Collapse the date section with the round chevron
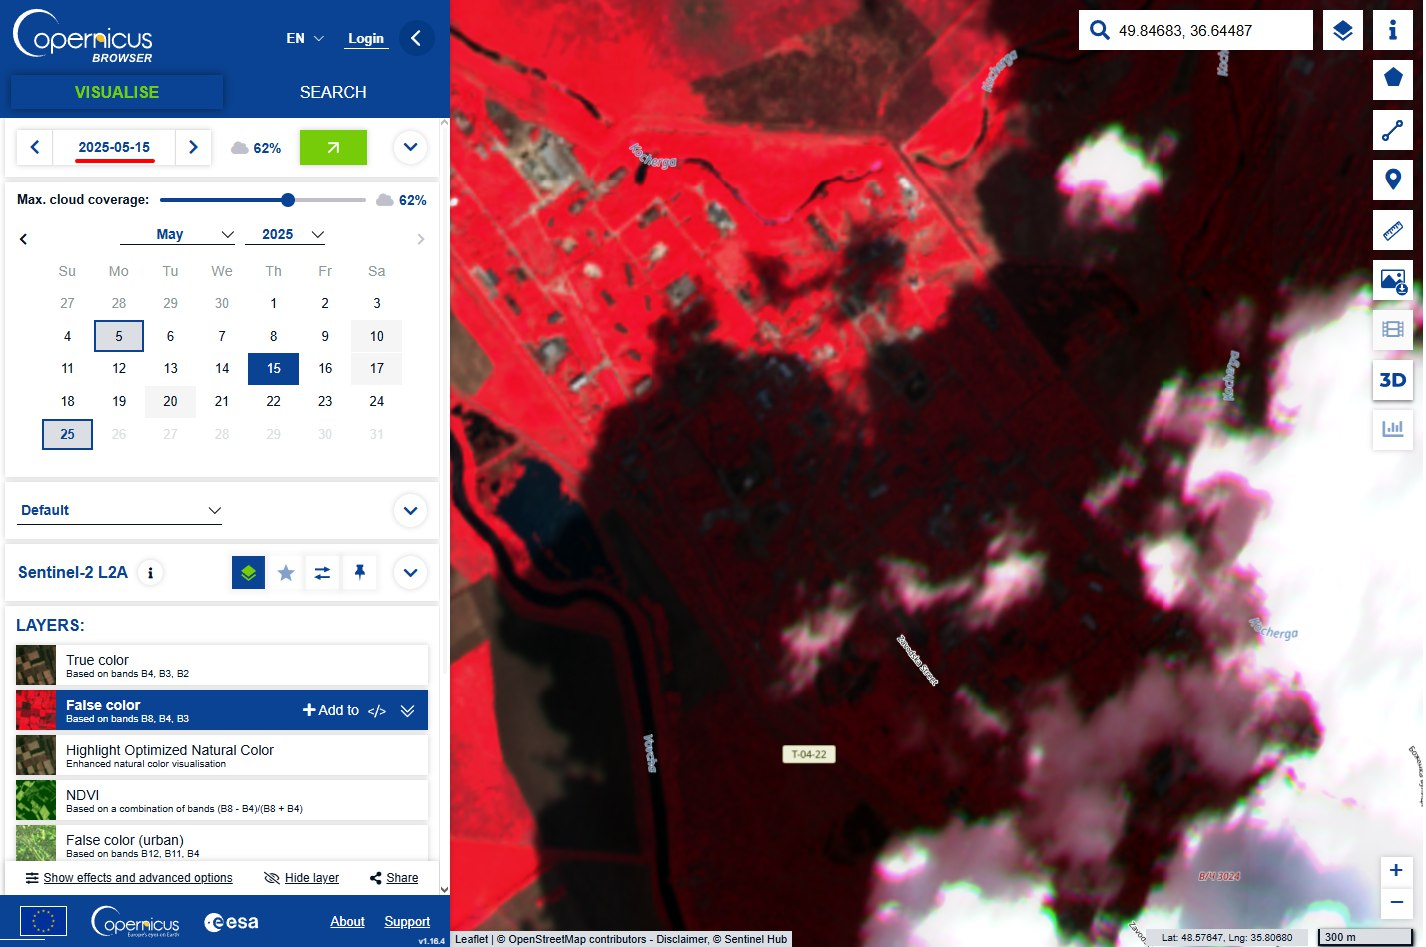Screen dimensions: 1426x947 point(410,148)
